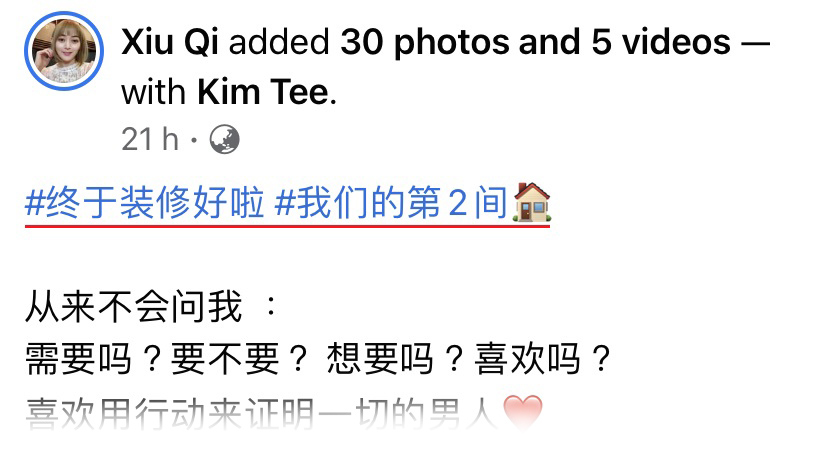Click the word added in the header
Screen dimensions: 828x472
coord(279,41)
